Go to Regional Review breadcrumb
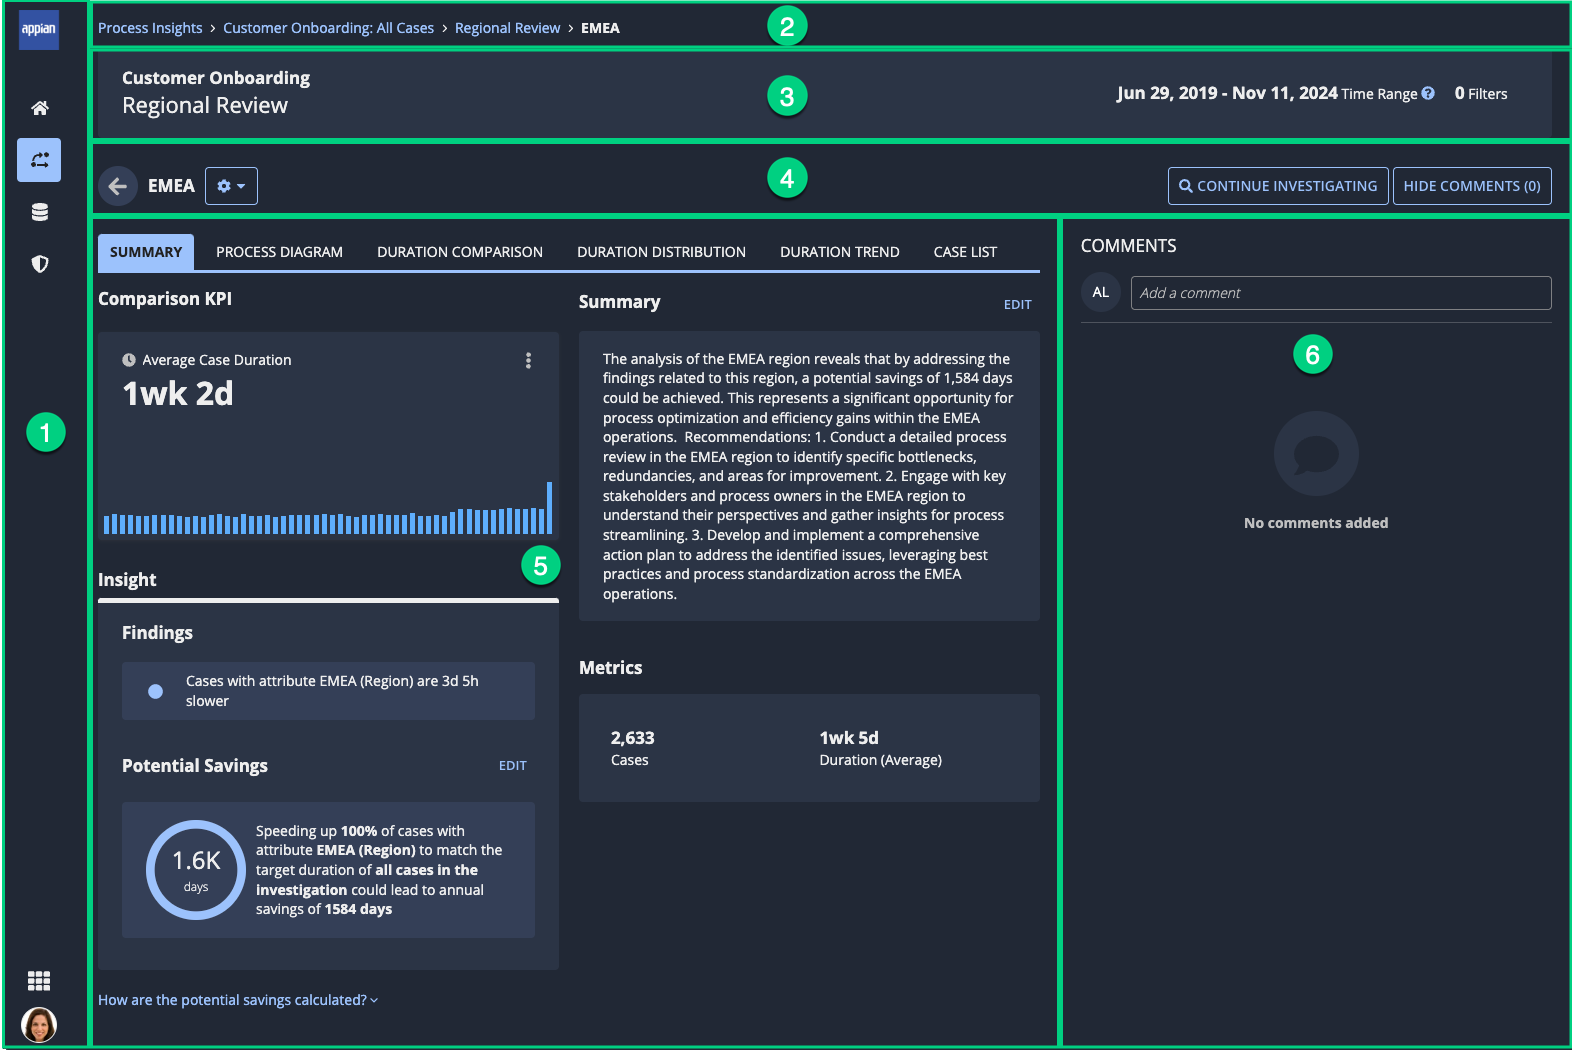 pos(507,28)
